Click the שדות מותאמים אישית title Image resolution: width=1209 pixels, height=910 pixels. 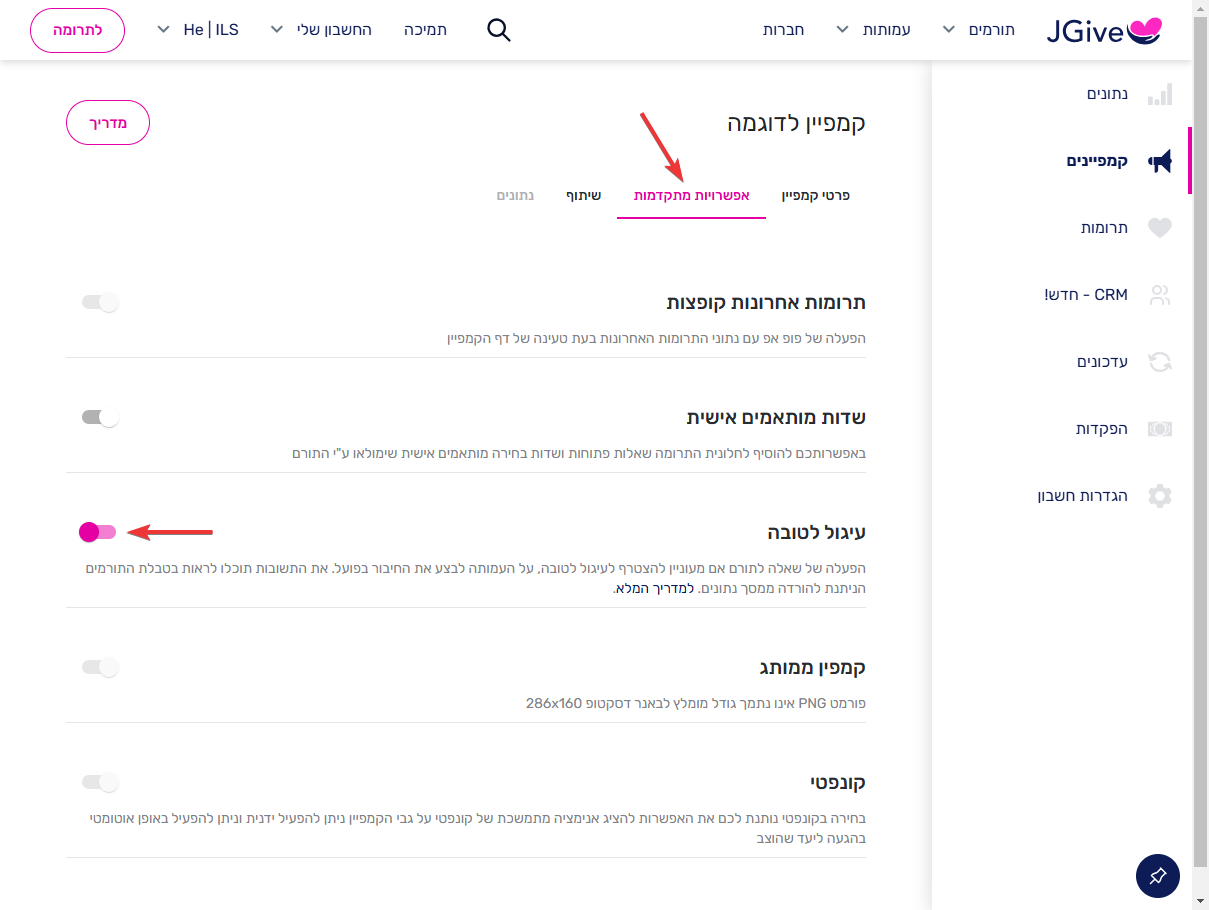pos(776,417)
